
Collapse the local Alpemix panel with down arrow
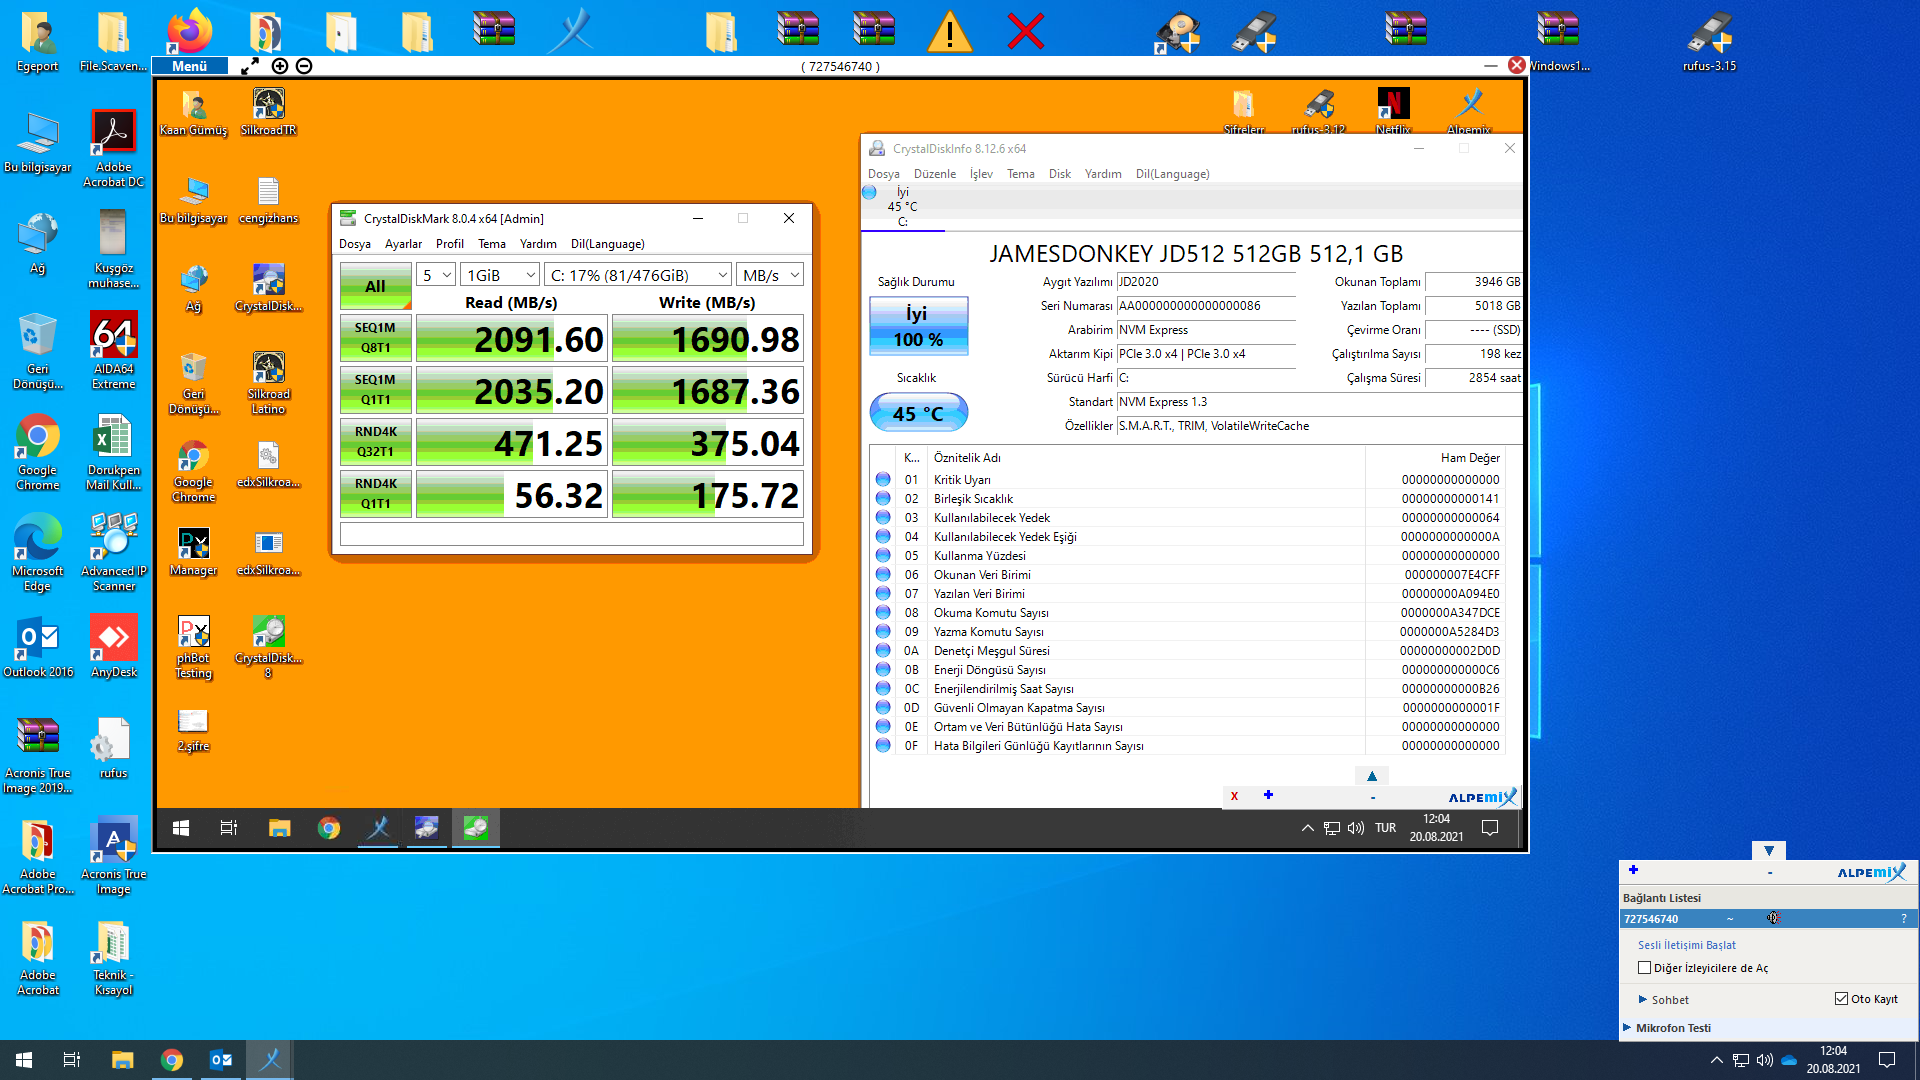point(1769,851)
